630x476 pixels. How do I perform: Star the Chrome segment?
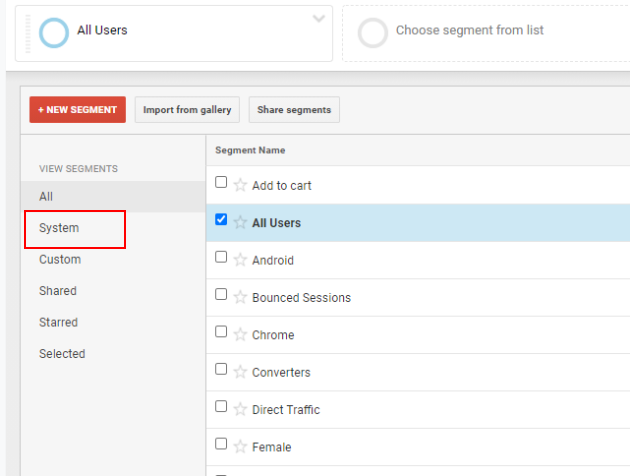tap(240, 335)
